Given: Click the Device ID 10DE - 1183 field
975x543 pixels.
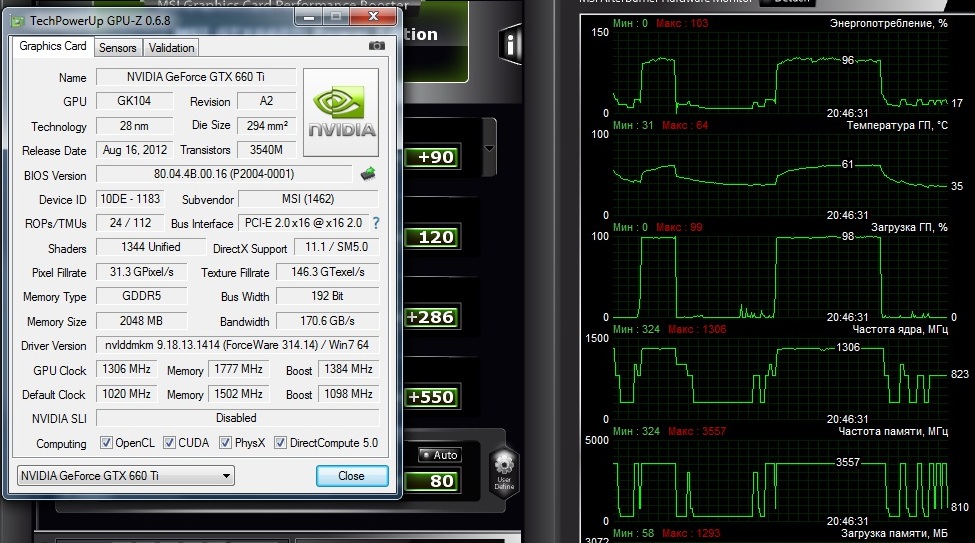Looking at the screenshot, I should pos(130,199).
